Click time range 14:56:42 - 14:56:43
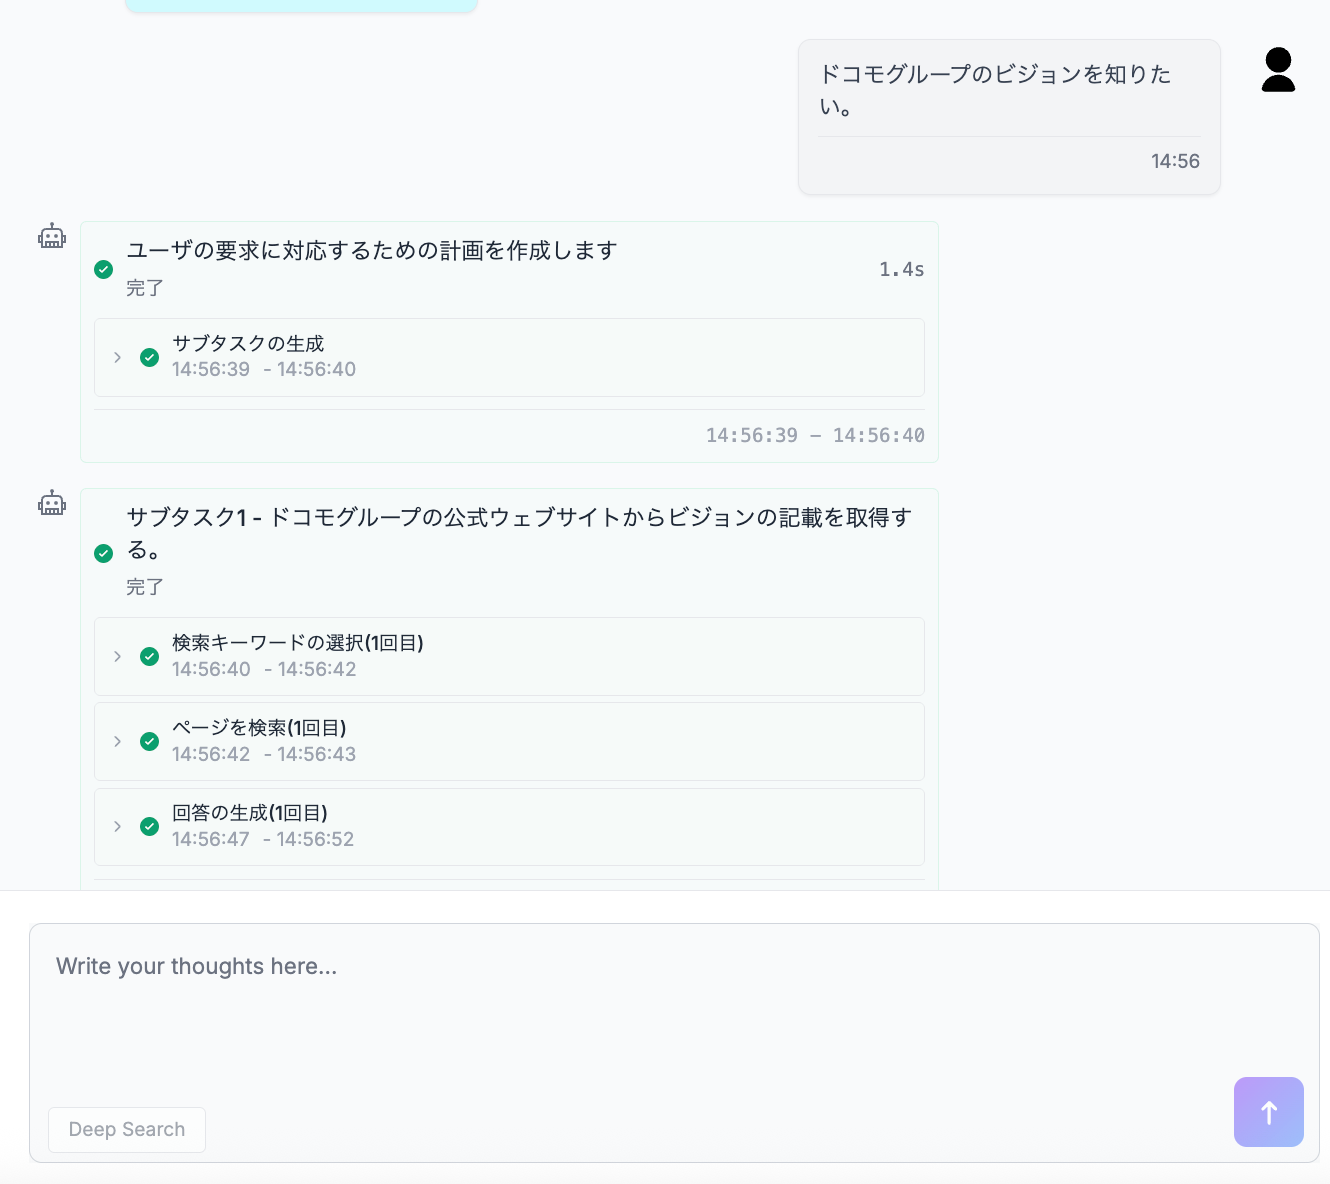1330x1184 pixels. (x=264, y=754)
